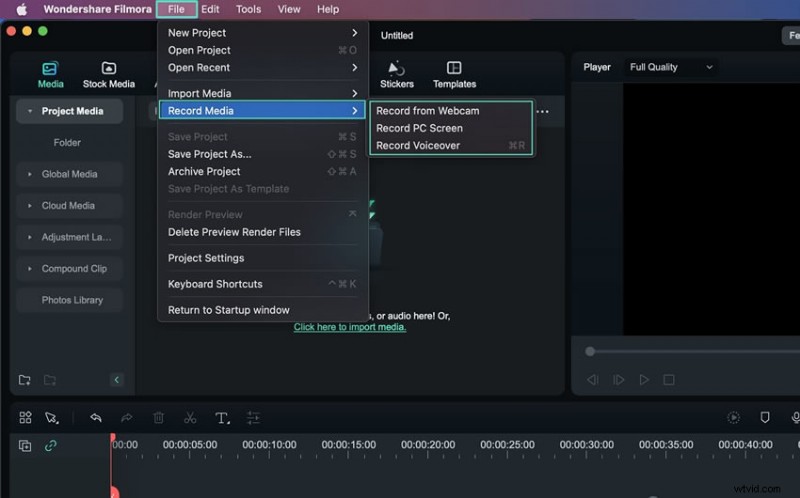Viewport: 800px width, 498px height.
Task: Open the Open Recent submenu
Action: [x=262, y=67]
